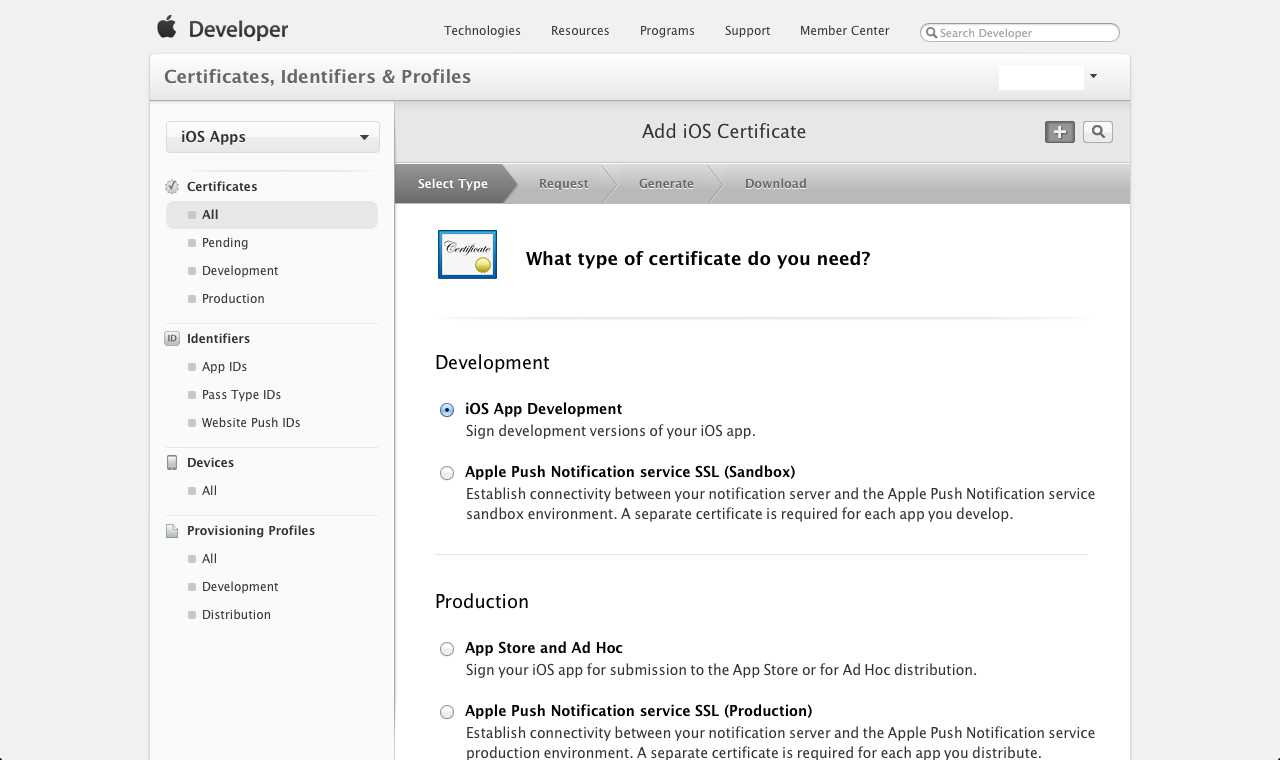Click the Certificates section icon
The height and width of the screenshot is (760, 1280).
pyautogui.click(x=172, y=187)
